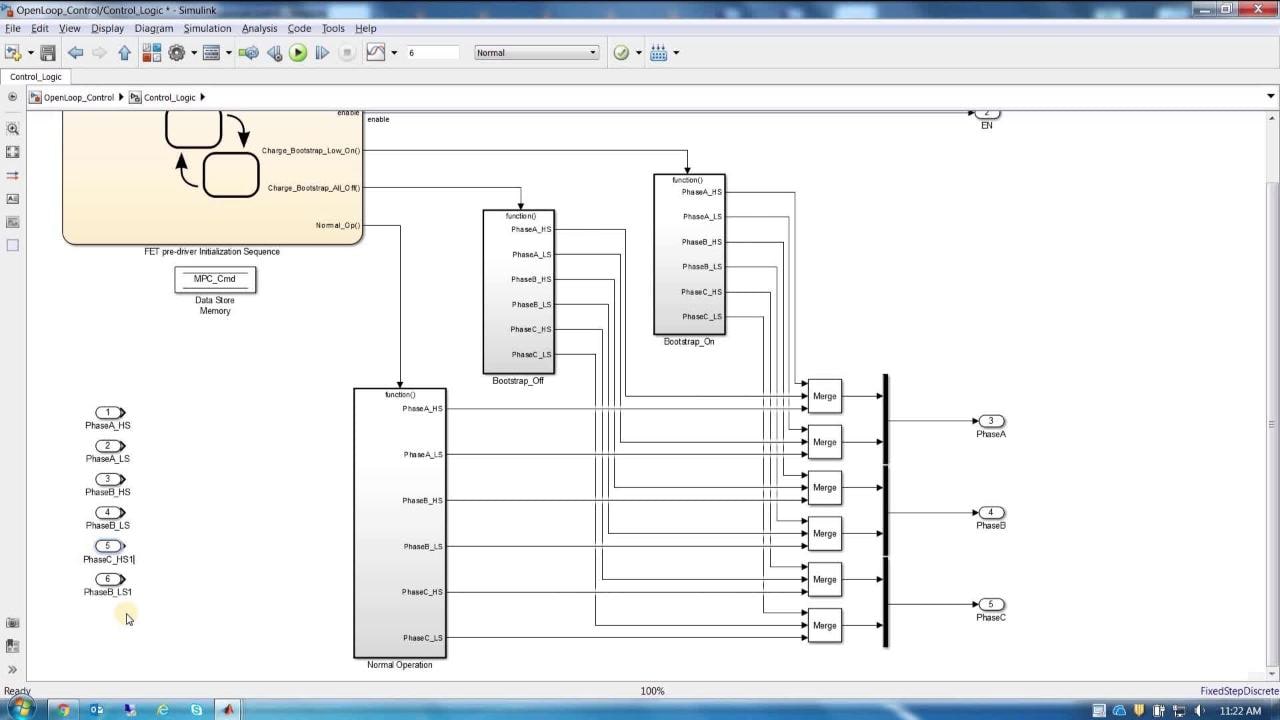This screenshot has width=1280, height=720.
Task: Click the Zoom tool in left palette
Action: [12, 129]
